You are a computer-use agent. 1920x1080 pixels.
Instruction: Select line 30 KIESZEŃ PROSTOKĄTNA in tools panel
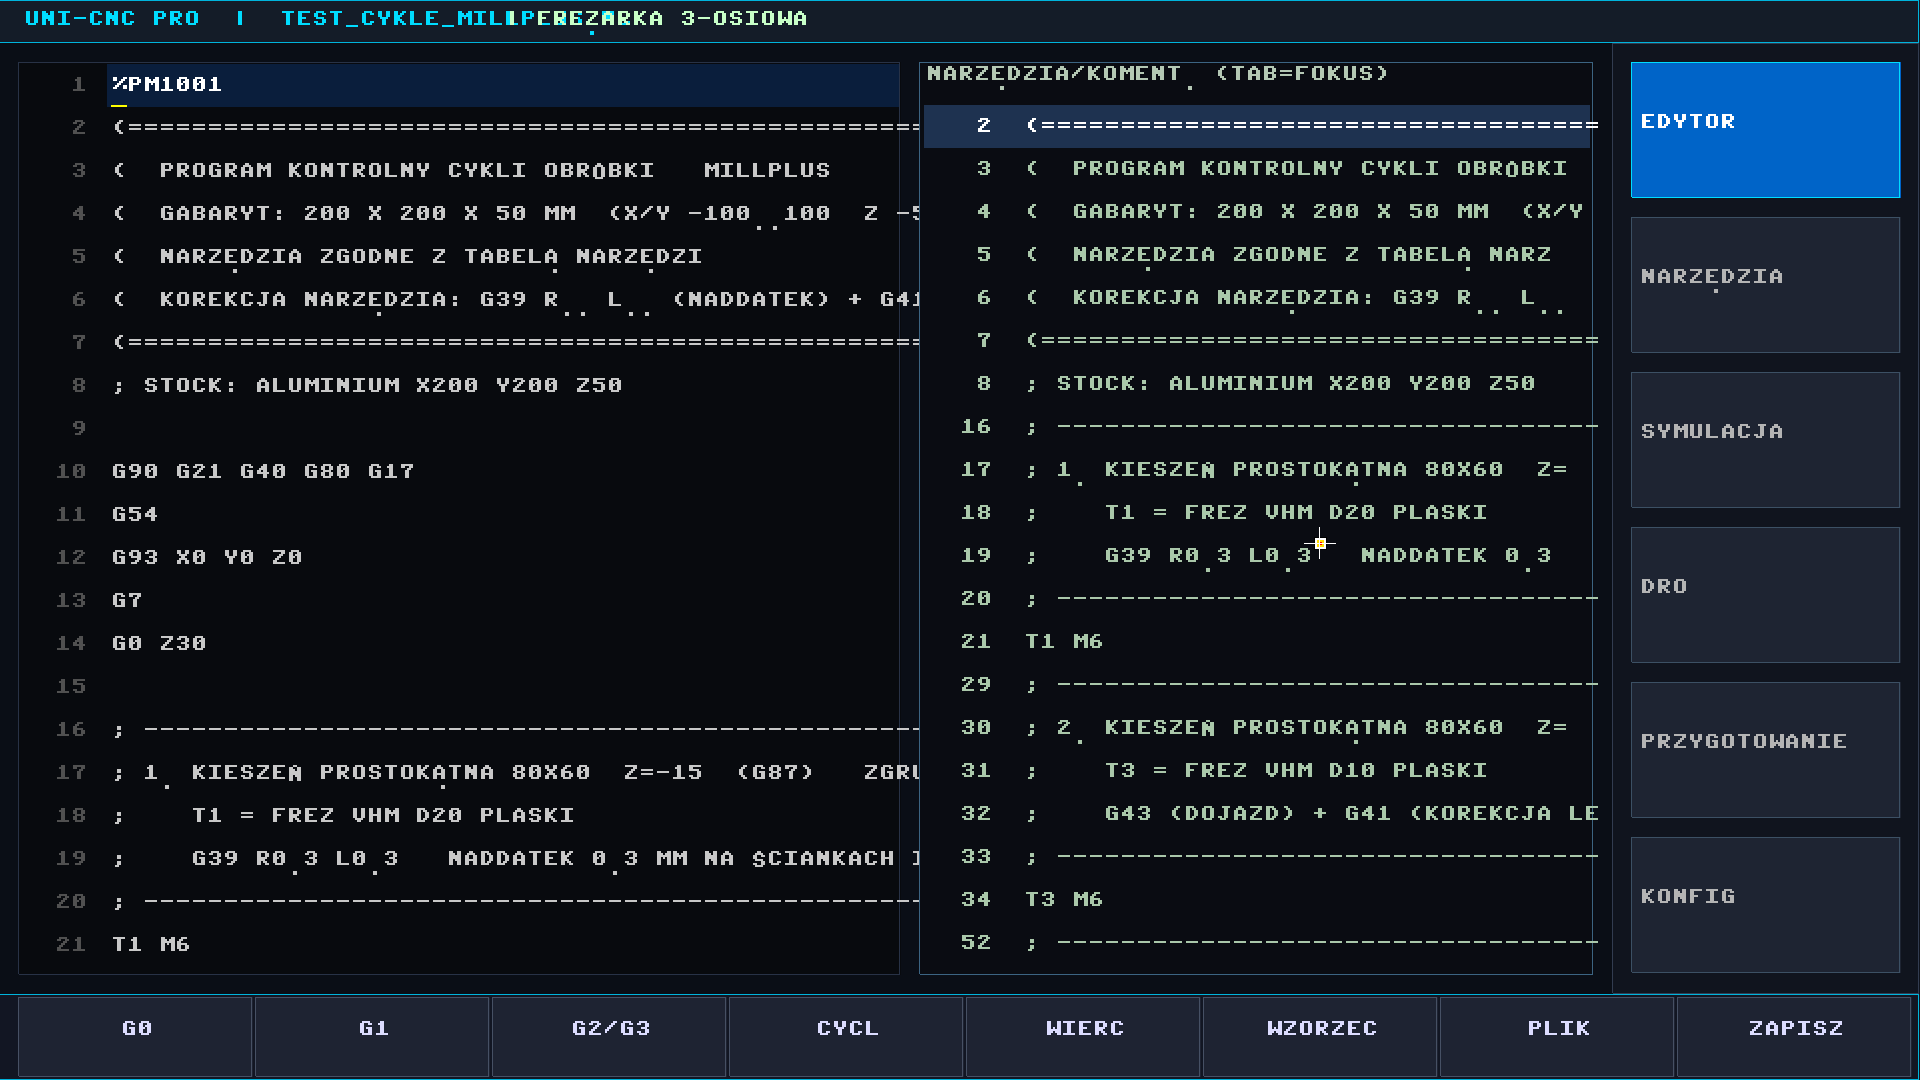1257,727
